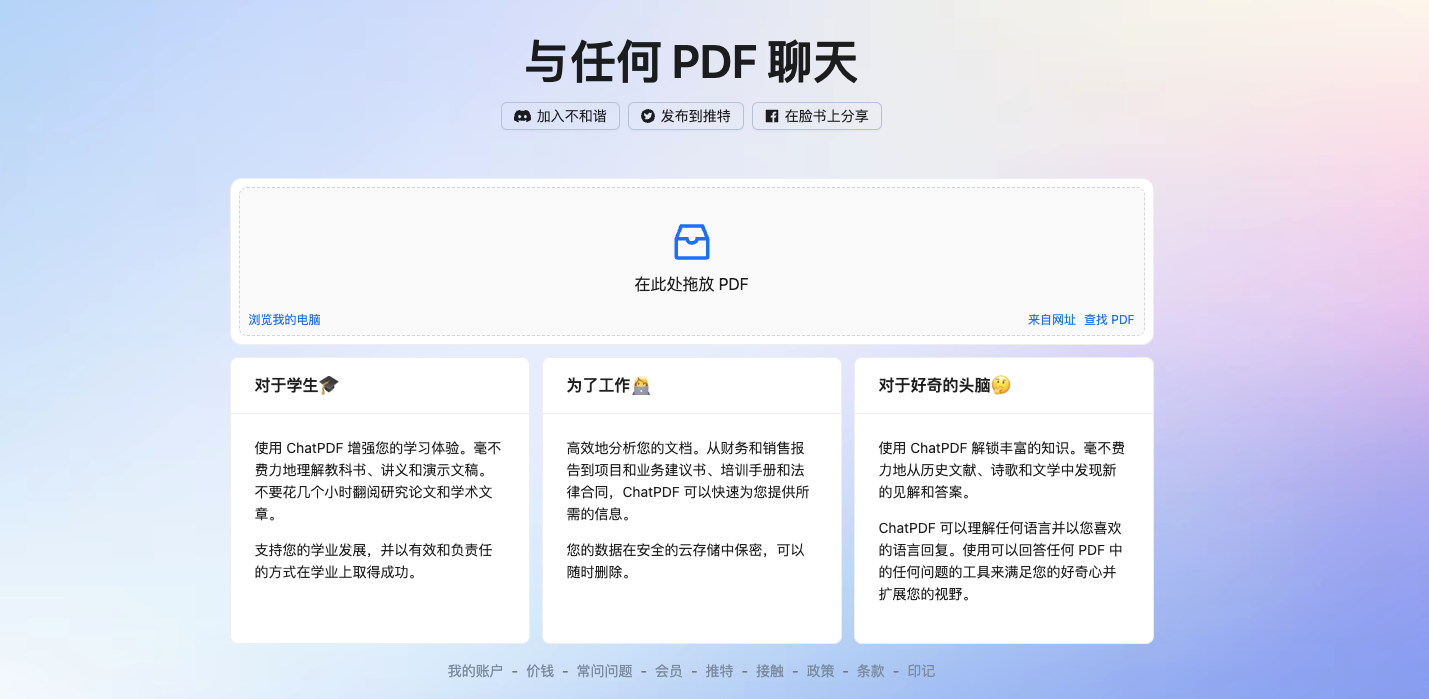Share via 发布到推特 button
1429x699 pixels.
click(x=686, y=116)
